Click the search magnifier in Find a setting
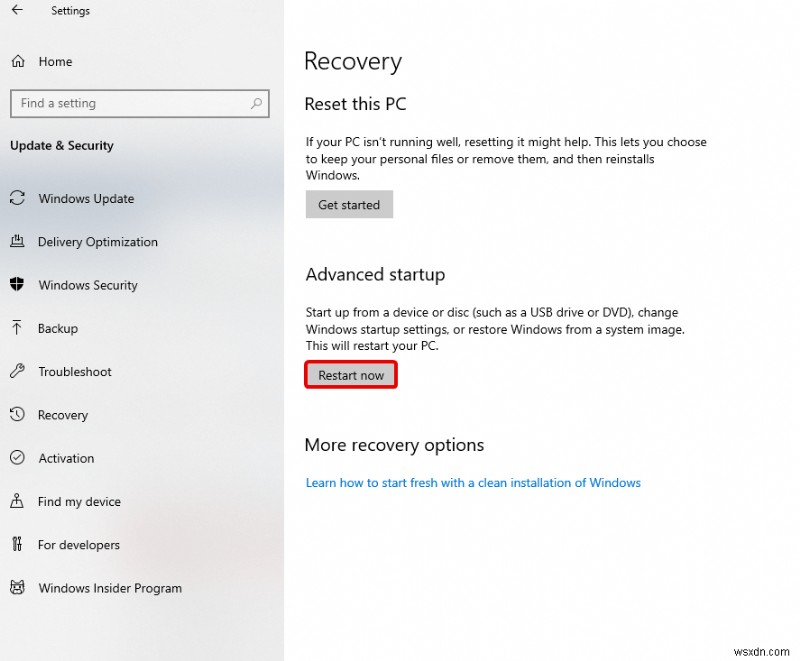 pyautogui.click(x=257, y=104)
